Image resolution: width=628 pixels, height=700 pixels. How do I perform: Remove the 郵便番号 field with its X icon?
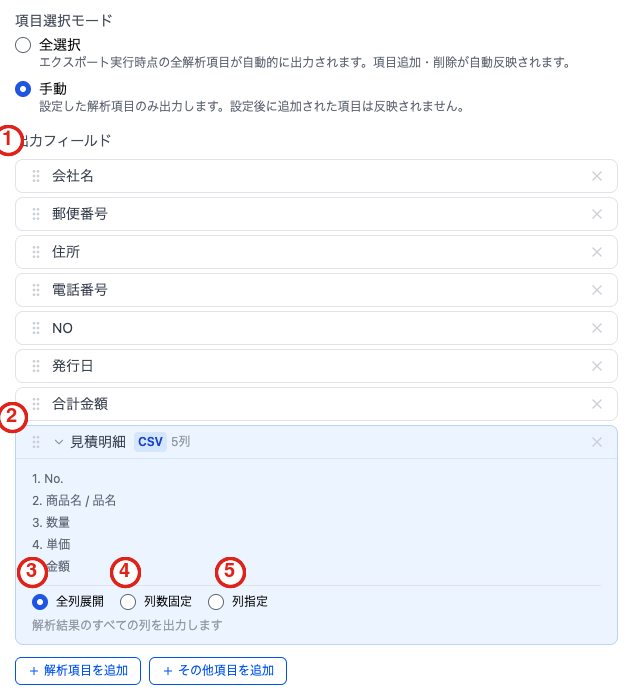[x=596, y=214]
